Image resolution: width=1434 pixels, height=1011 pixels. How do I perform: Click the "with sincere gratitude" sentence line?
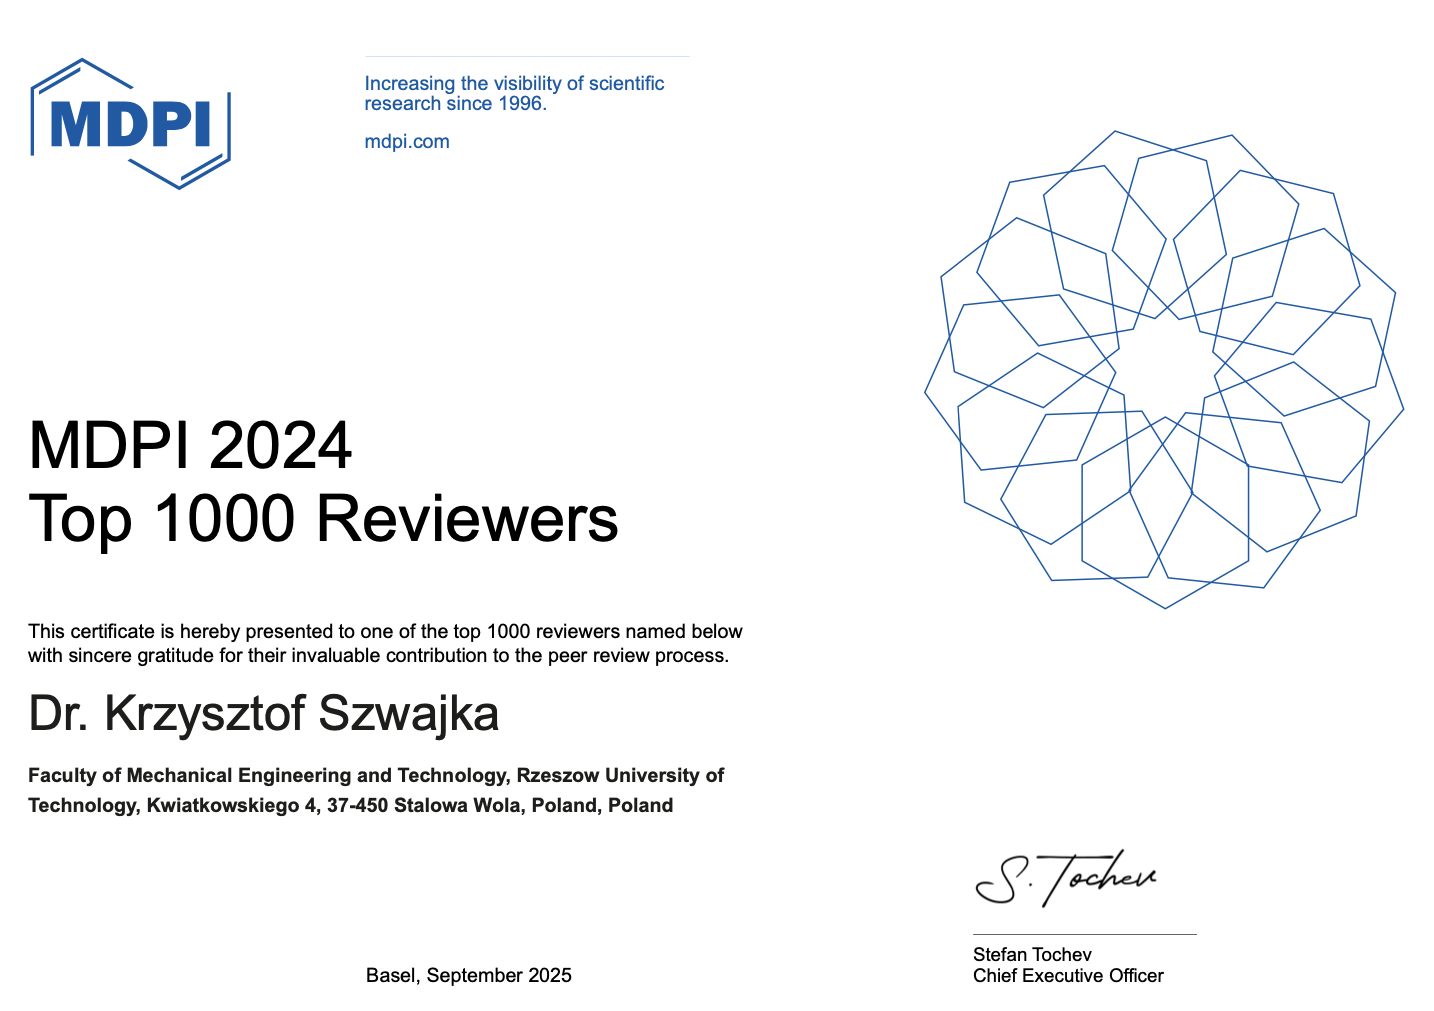click(378, 656)
